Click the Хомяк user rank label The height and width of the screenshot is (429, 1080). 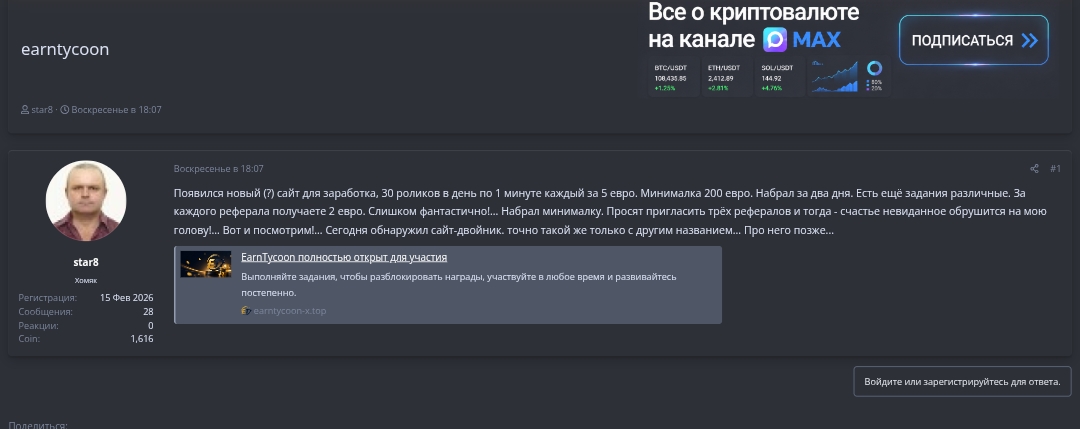(x=86, y=280)
